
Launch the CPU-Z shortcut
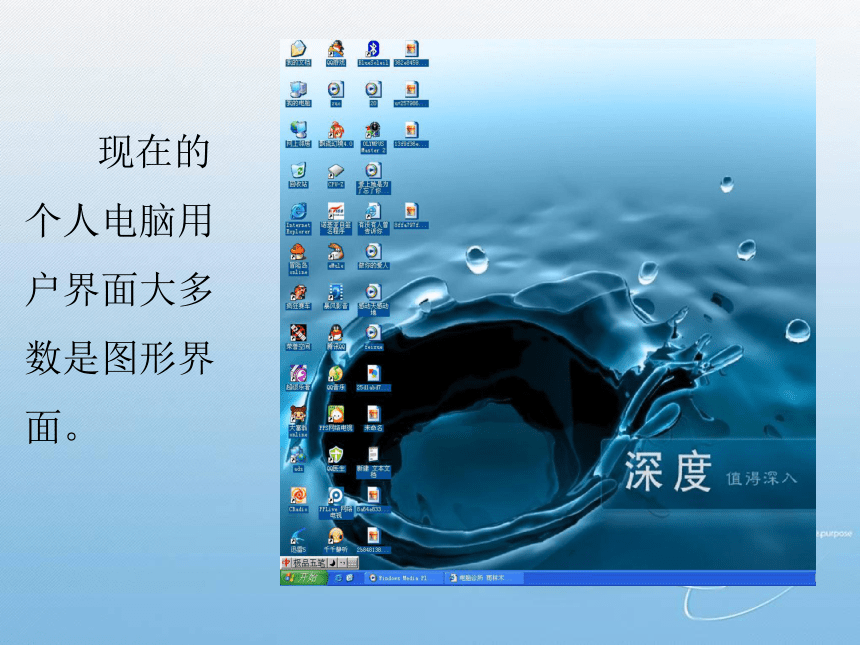coord(336,175)
